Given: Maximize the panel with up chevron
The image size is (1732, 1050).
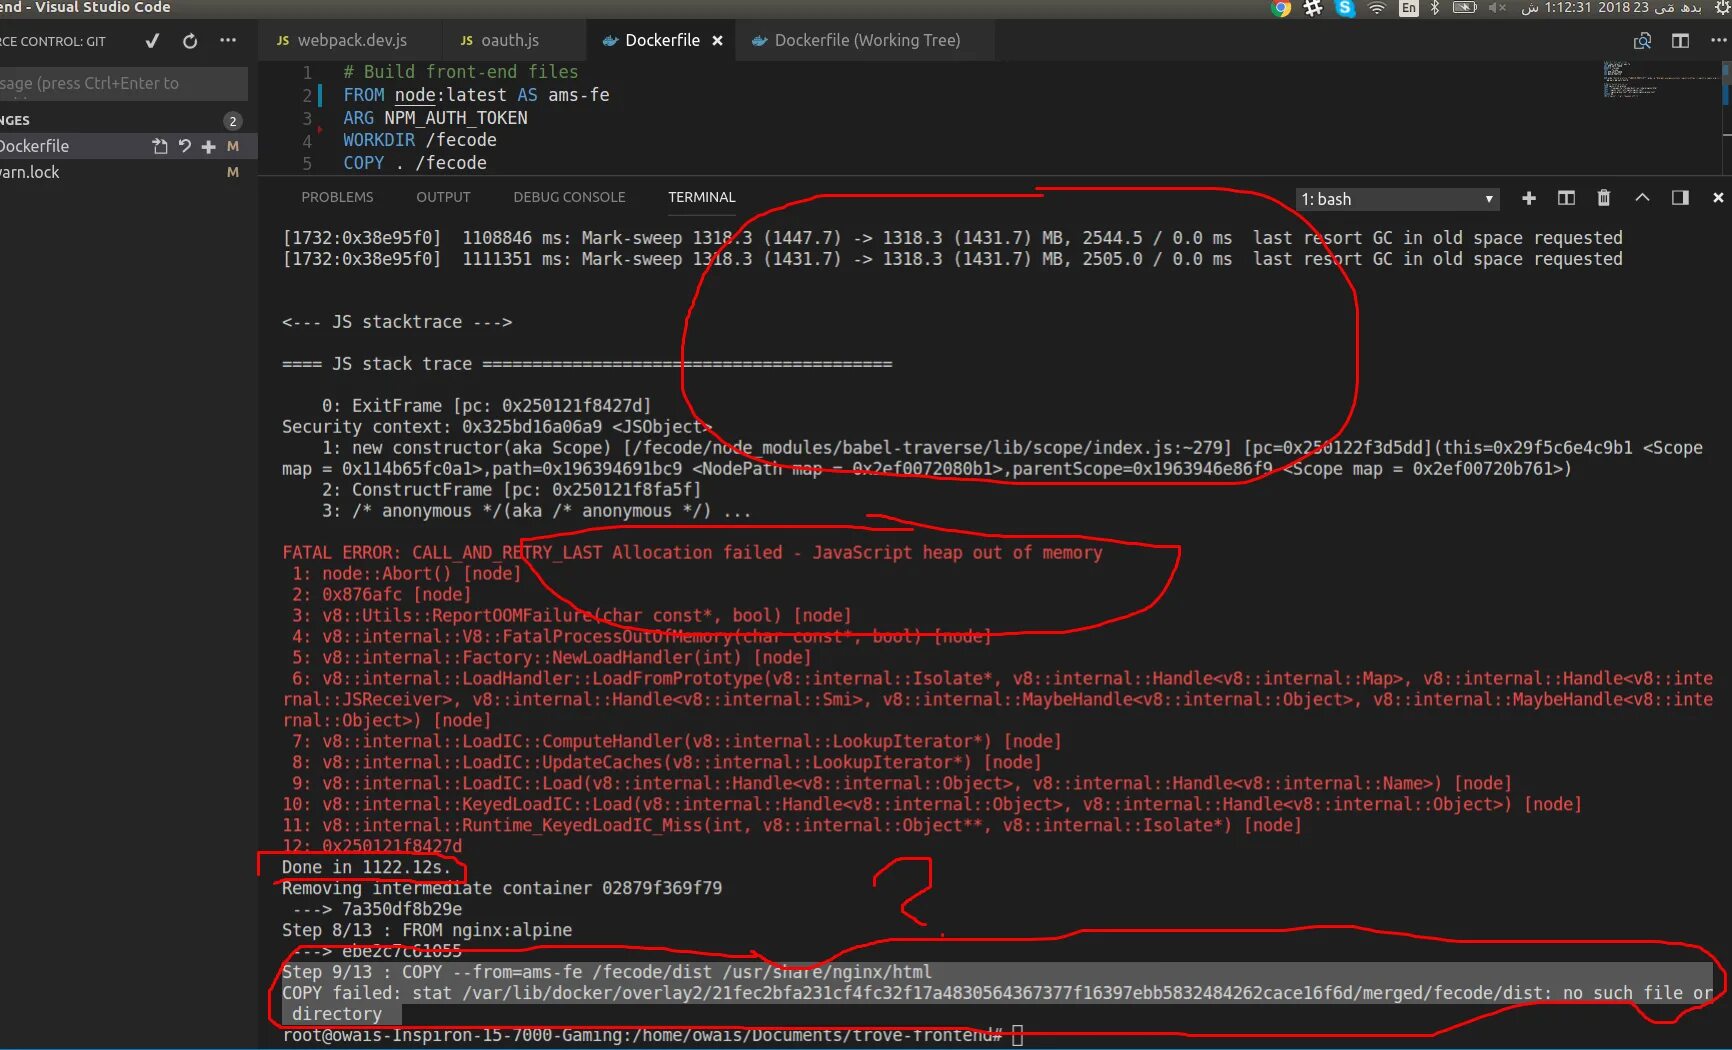Looking at the screenshot, I should point(1642,198).
